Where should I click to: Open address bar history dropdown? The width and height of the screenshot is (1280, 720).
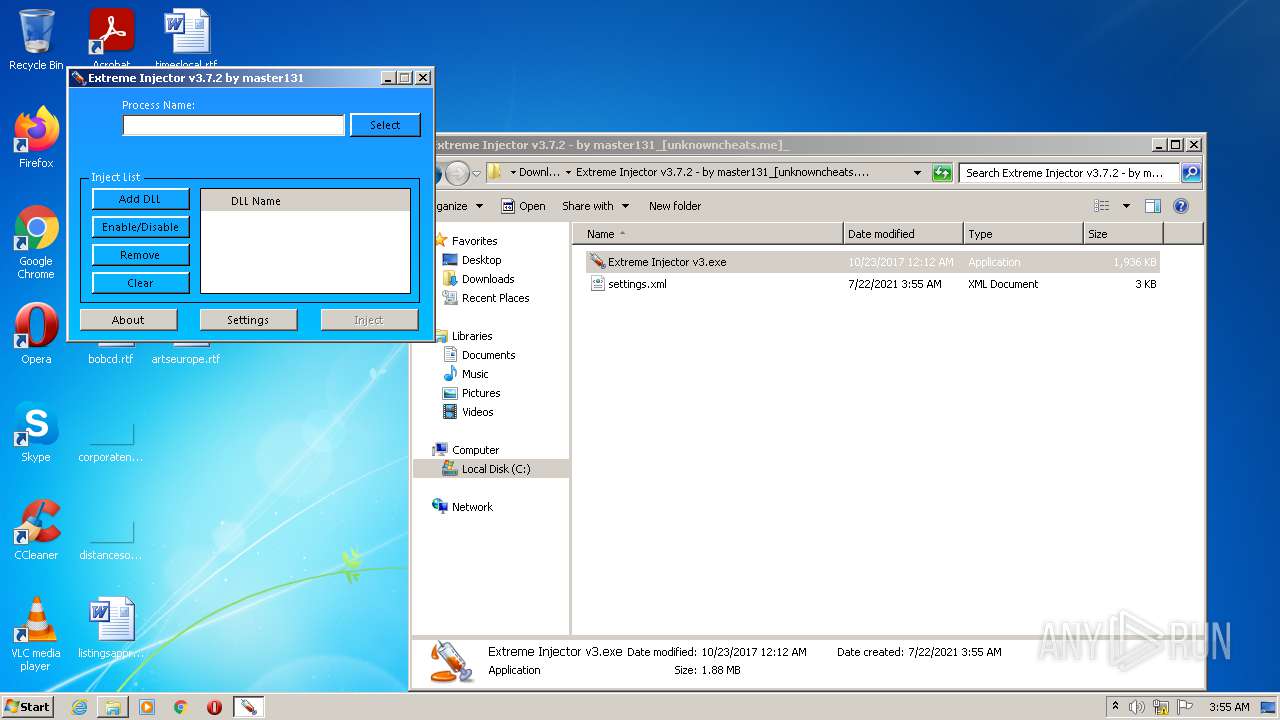coord(917,173)
